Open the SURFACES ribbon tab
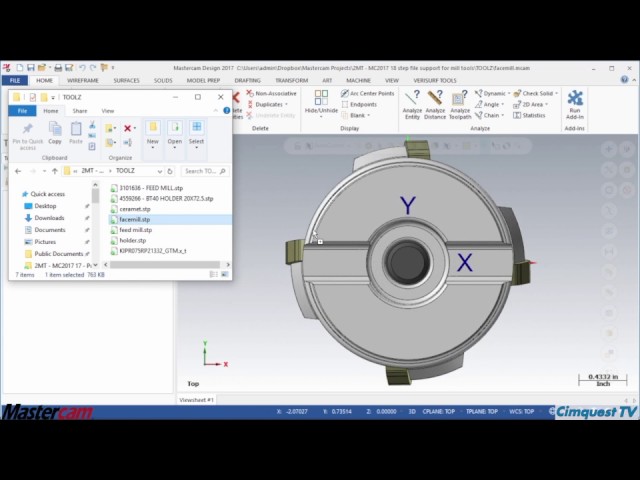This screenshot has height=480, width=640. click(127, 80)
